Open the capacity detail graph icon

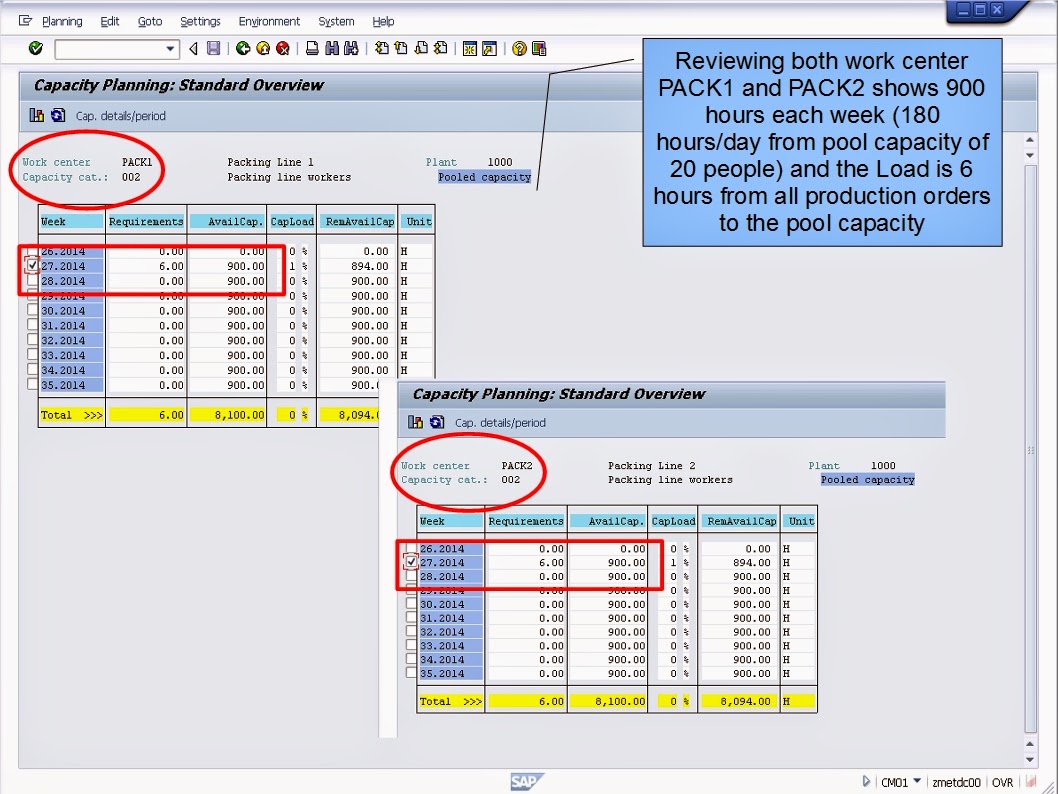[36, 113]
